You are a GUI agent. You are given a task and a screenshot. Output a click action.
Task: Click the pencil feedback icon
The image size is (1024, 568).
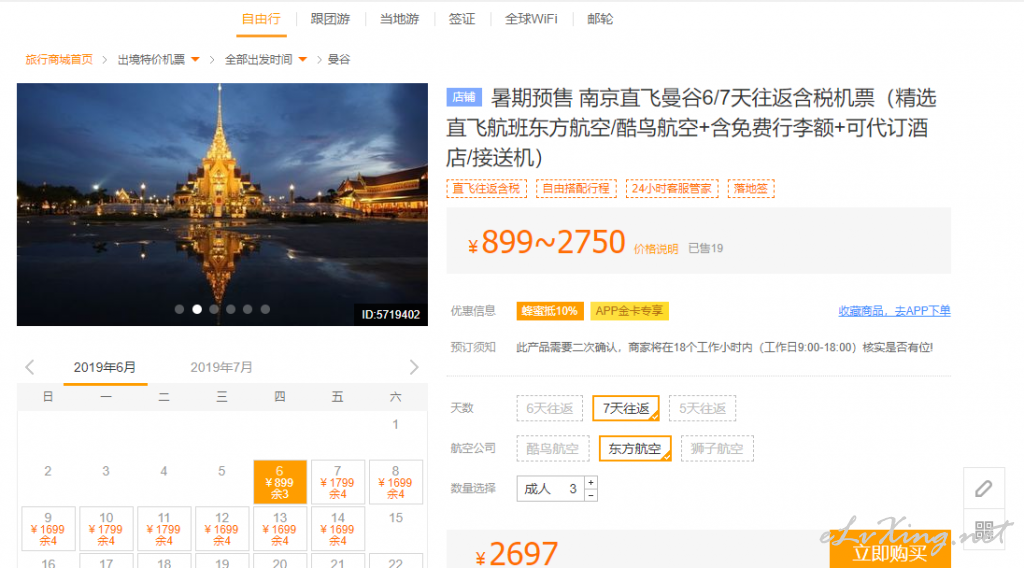[984, 488]
